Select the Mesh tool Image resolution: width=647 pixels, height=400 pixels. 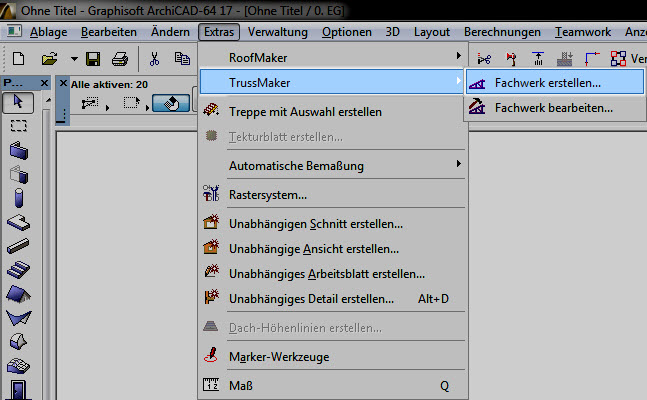coord(18,366)
